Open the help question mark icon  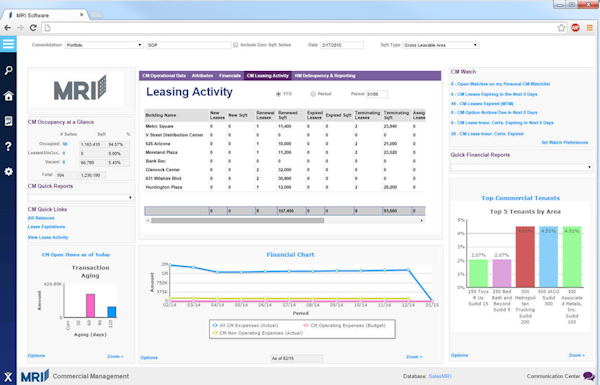tap(8, 146)
